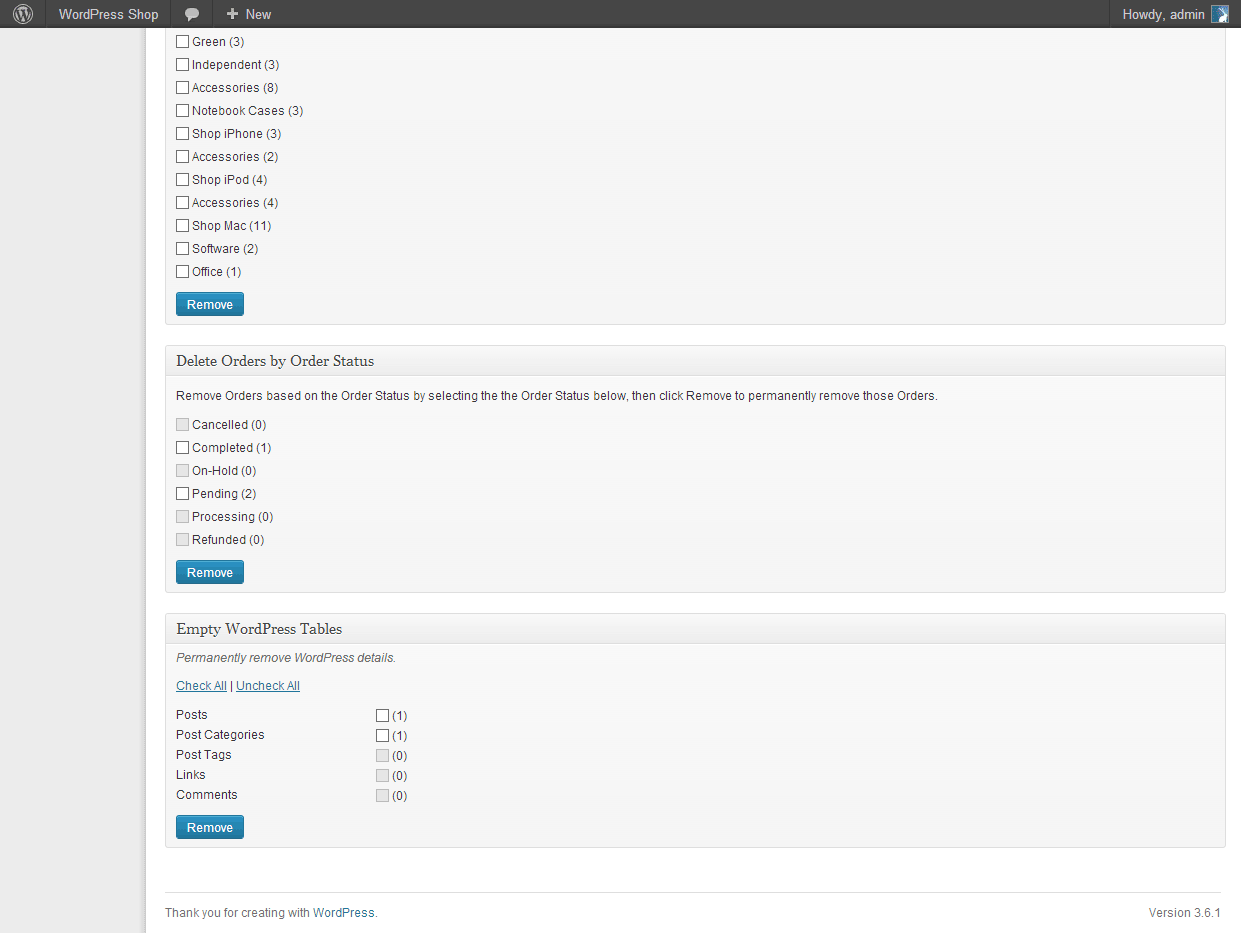Click the Comments (0) checkbox

click(x=382, y=795)
